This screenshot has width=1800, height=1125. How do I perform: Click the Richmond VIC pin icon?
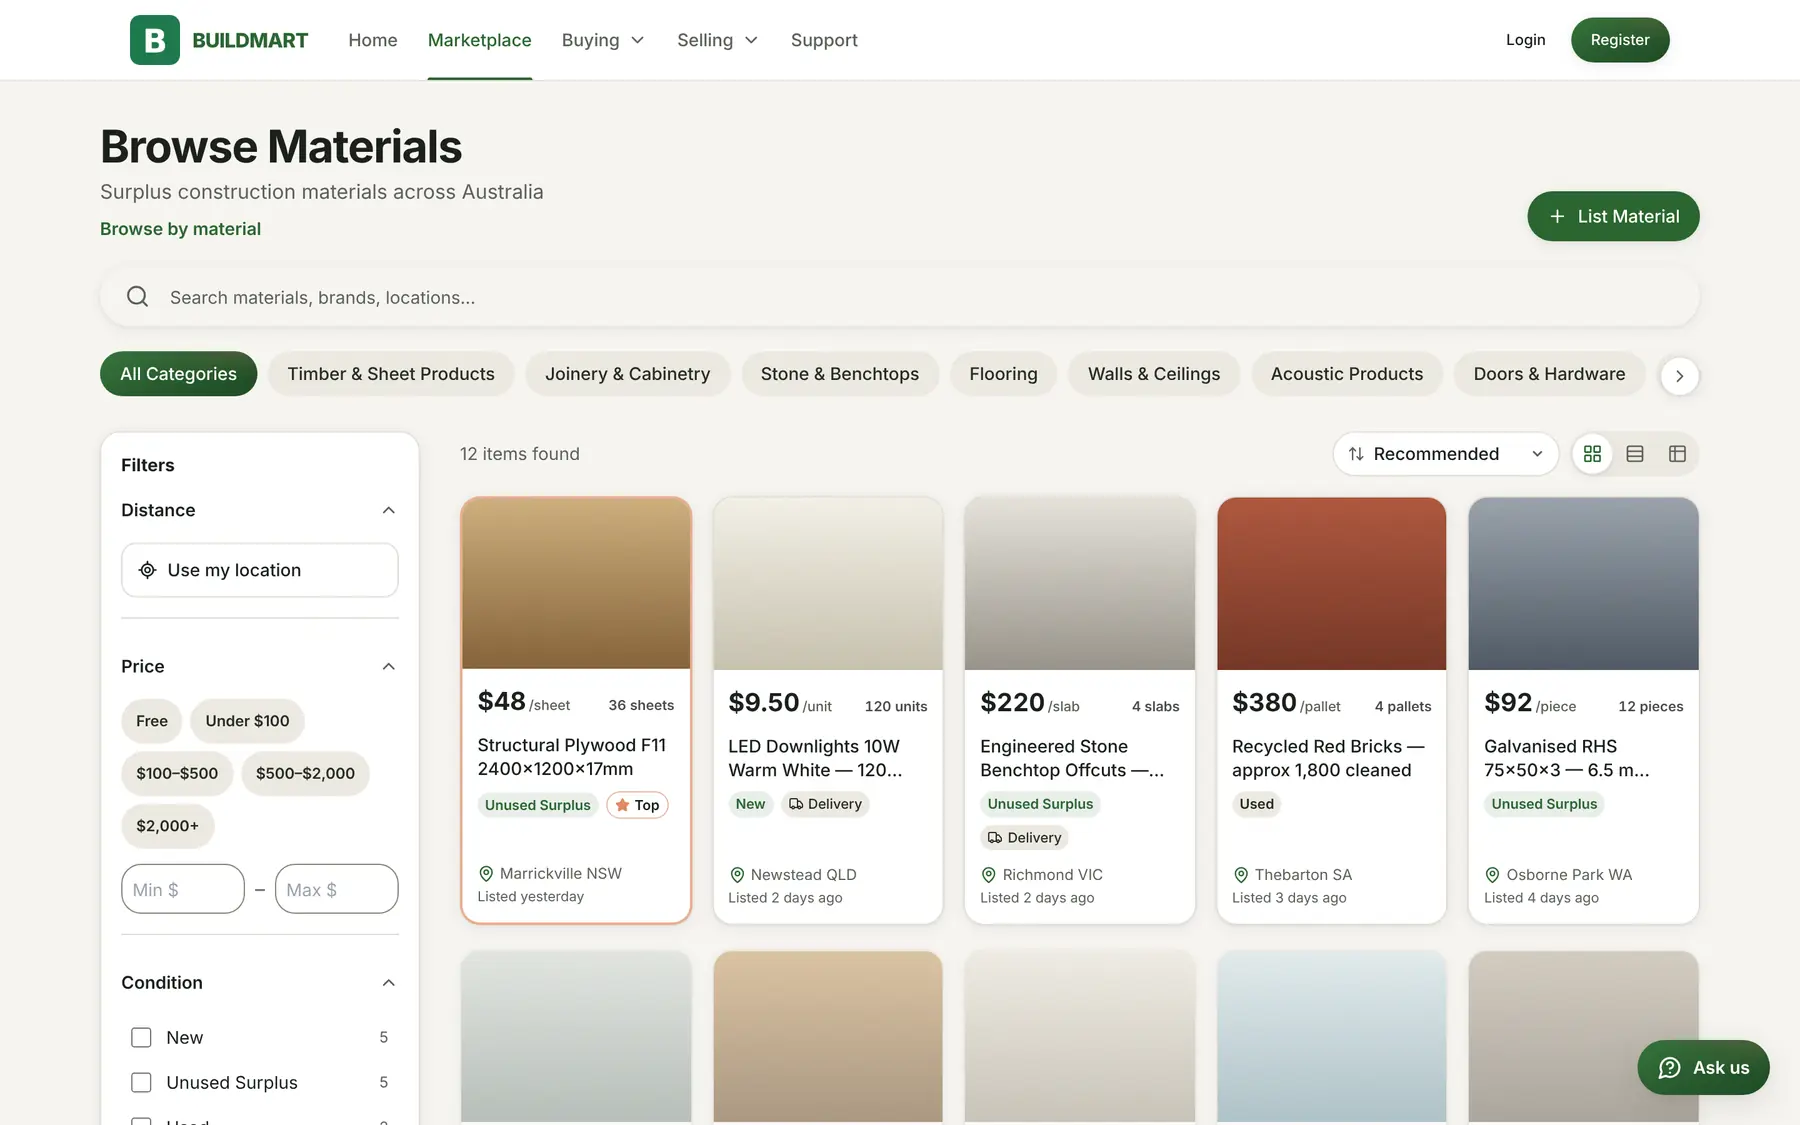[989, 875]
